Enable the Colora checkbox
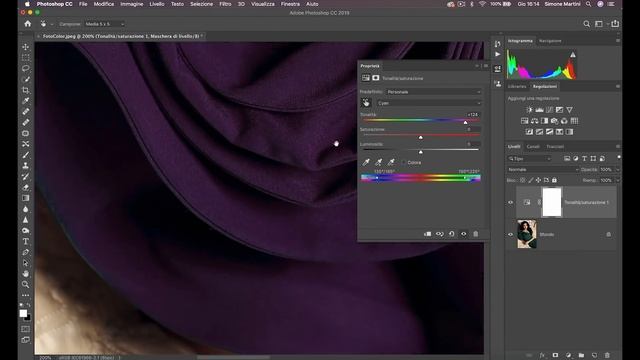The image size is (640, 360). coord(404,162)
